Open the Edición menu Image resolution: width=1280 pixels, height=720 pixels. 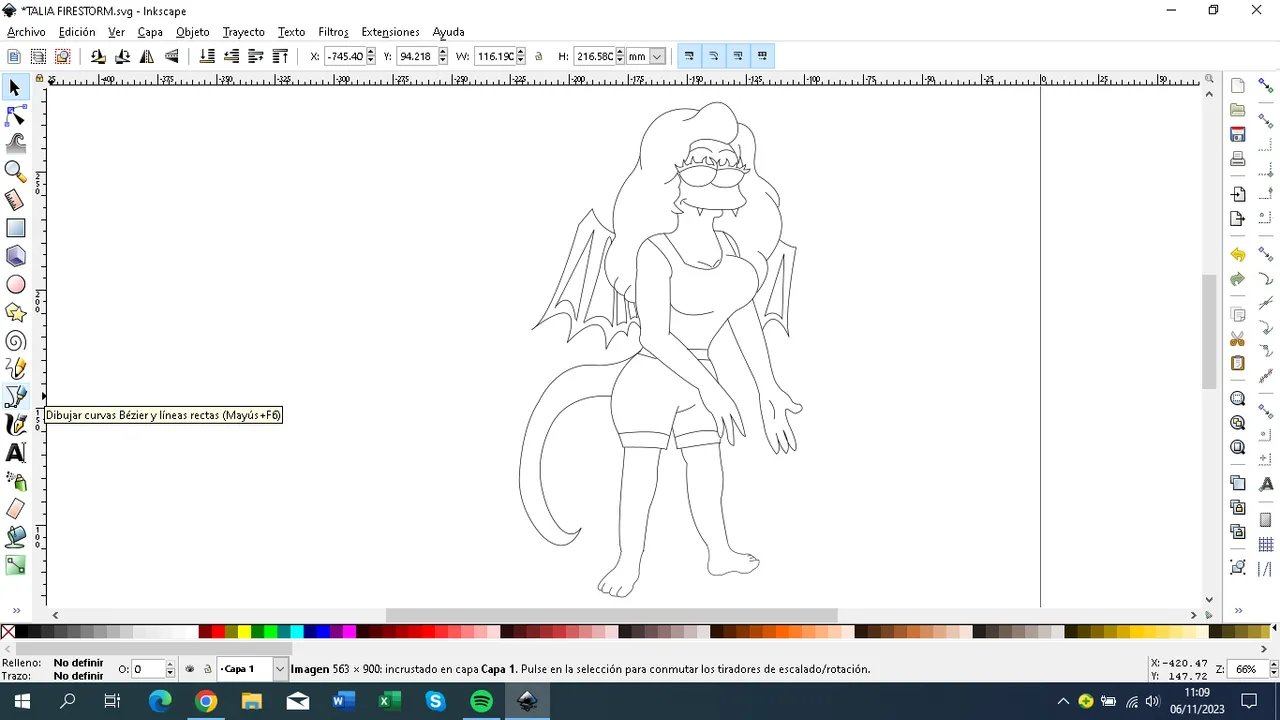(x=77, y=32)
